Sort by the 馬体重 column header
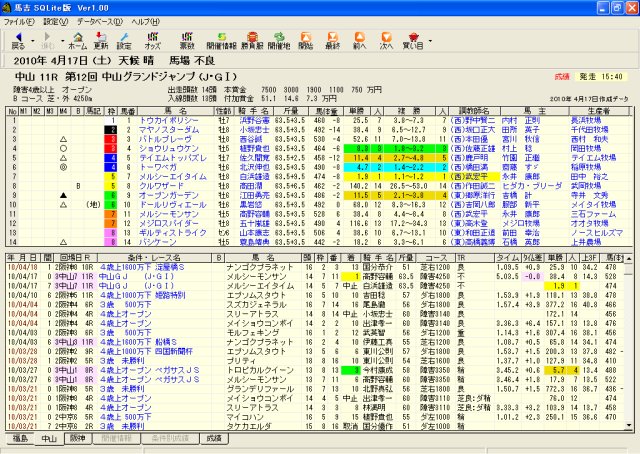640x454 pixels. point(327,111)
